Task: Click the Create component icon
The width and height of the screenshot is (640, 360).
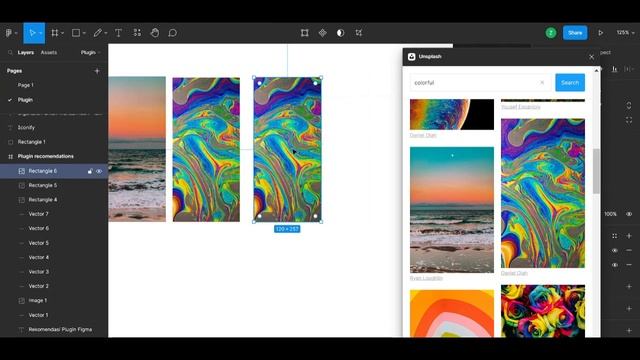Action: (322, 33)
